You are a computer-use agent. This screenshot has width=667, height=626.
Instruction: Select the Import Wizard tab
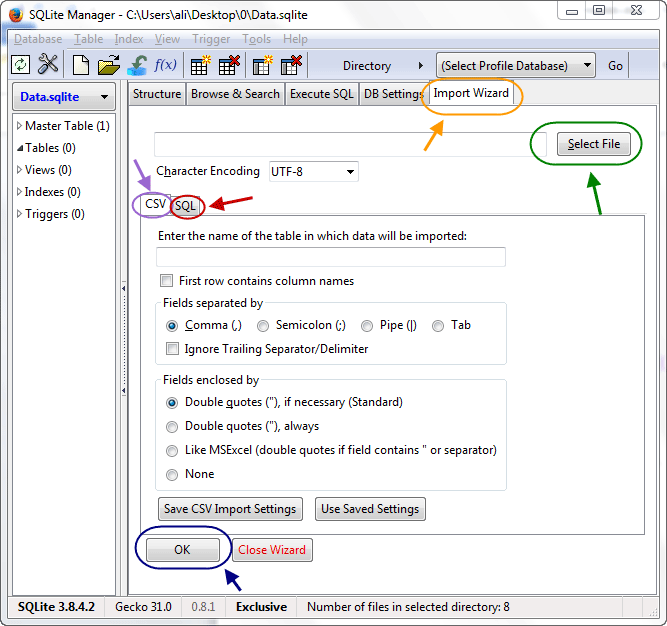tap(471, 93)
